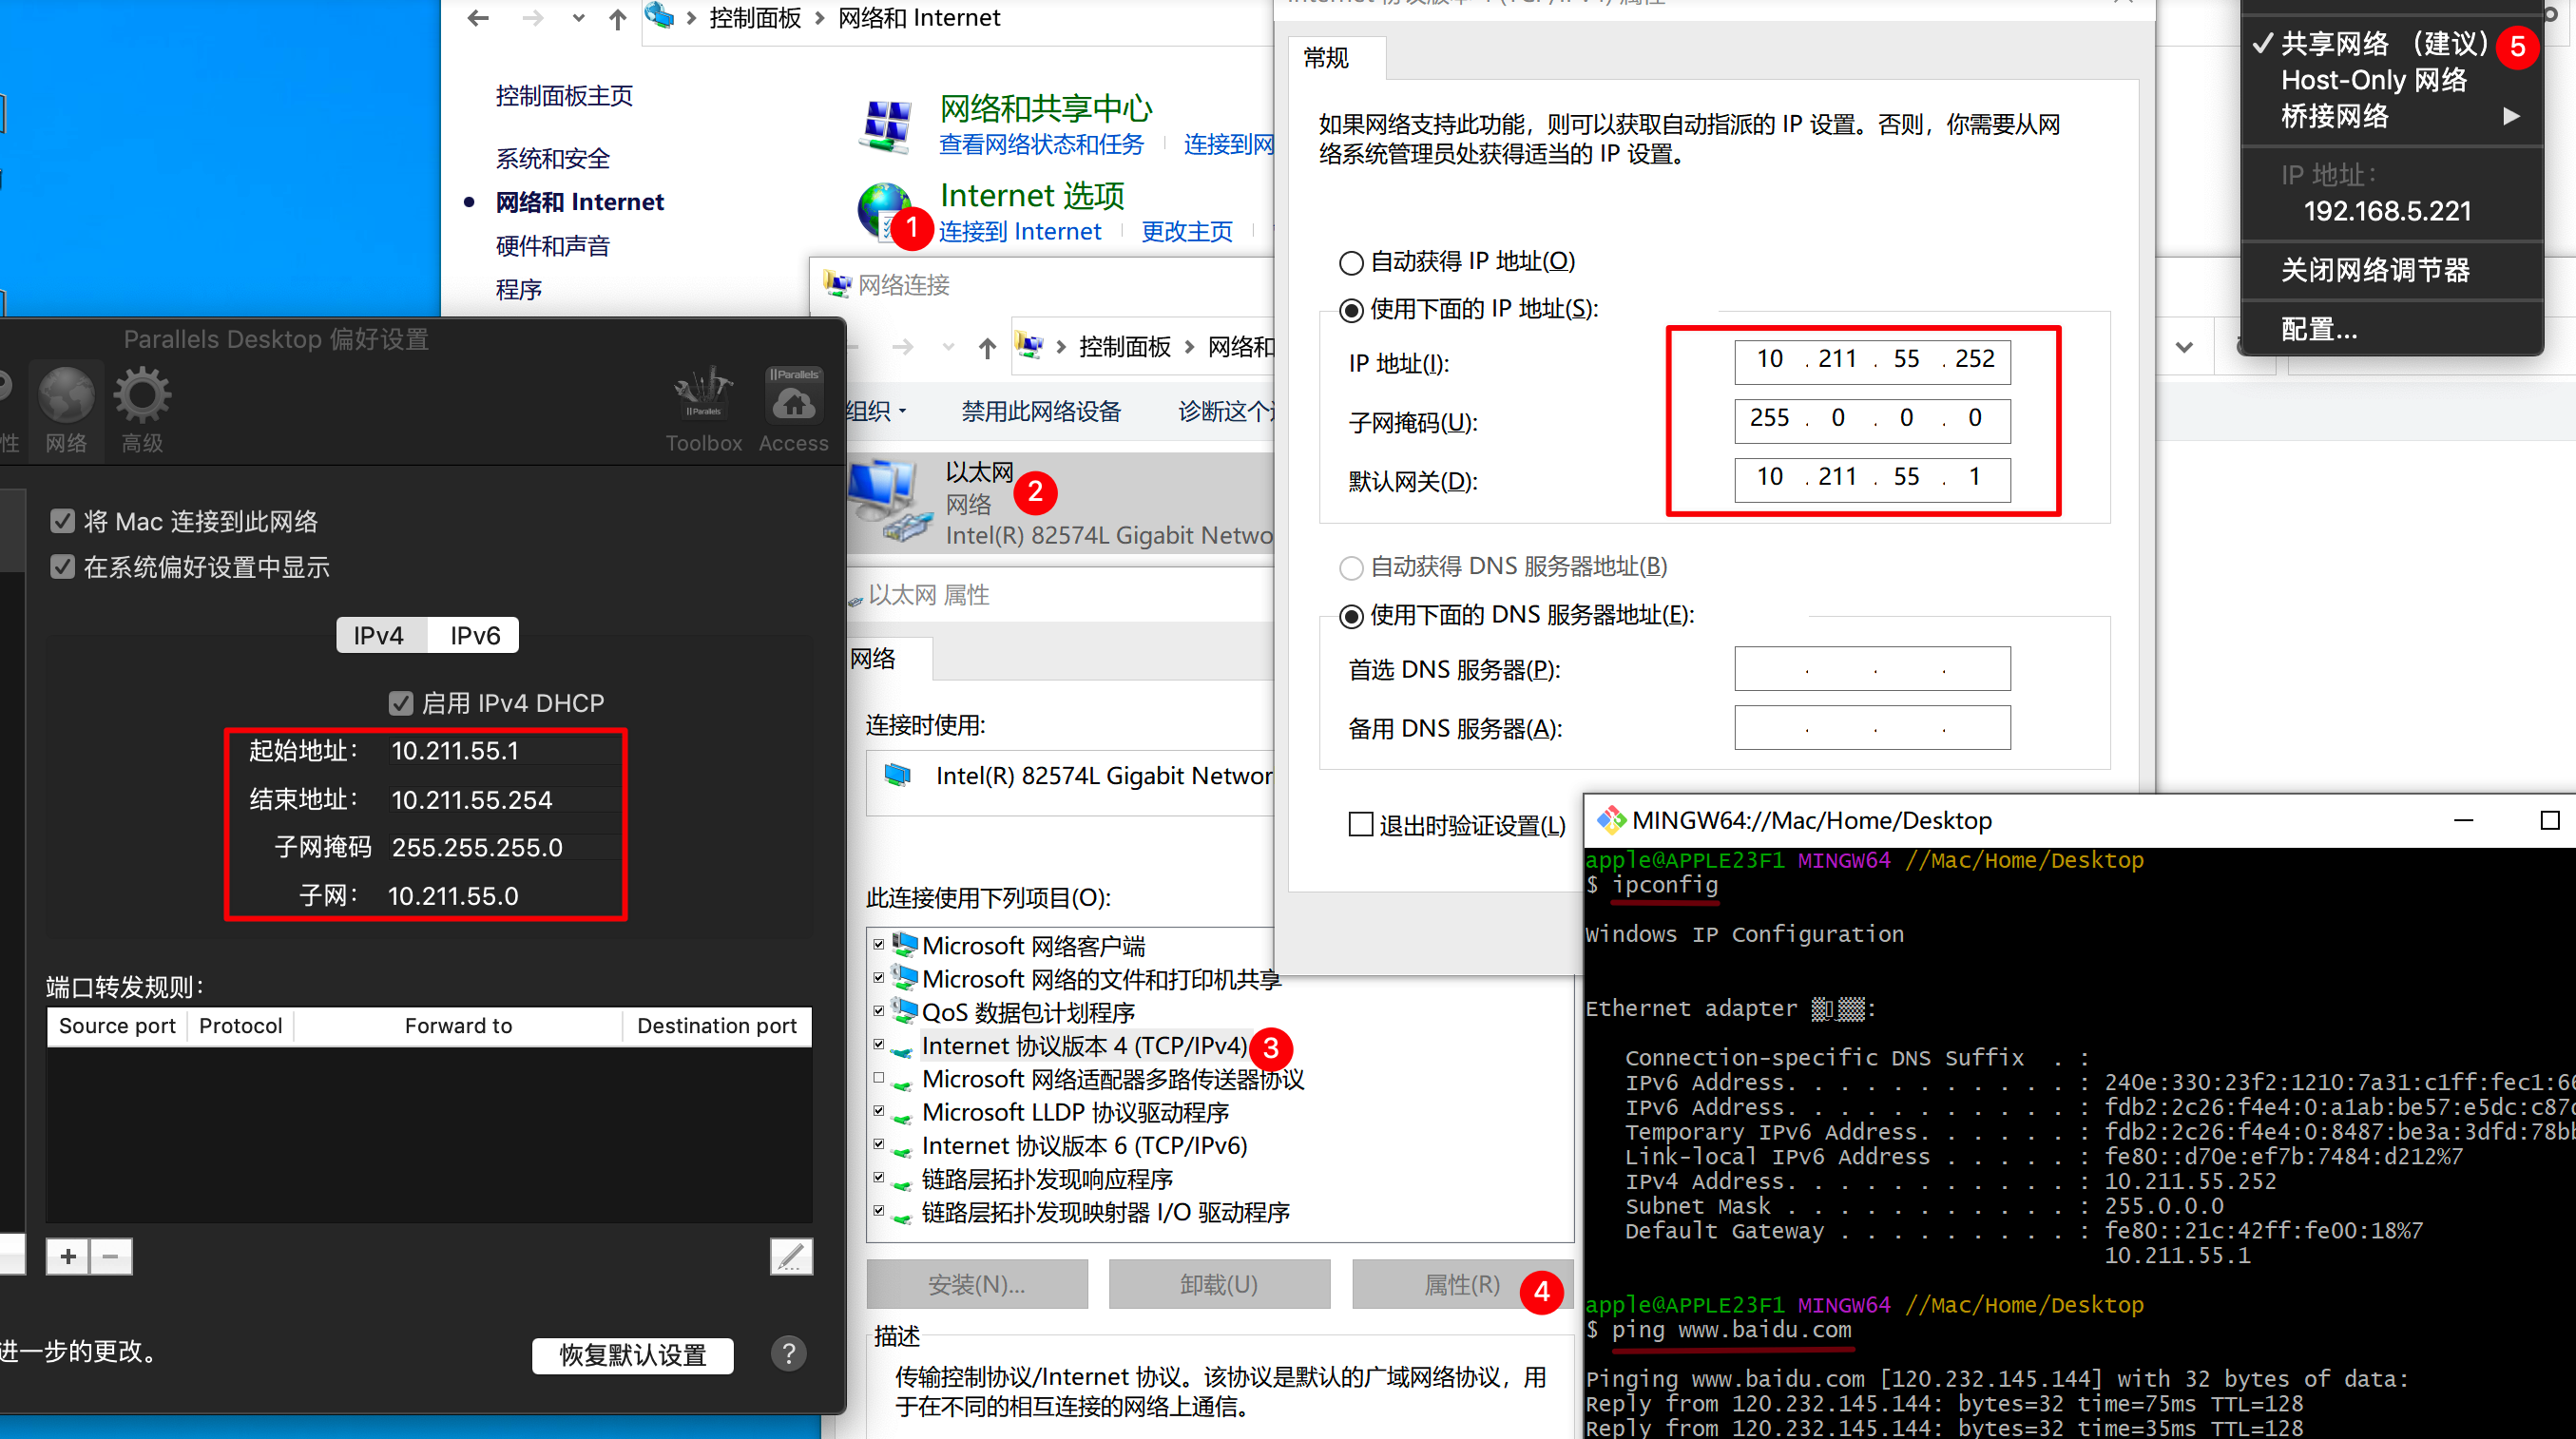Open the Network tab in Parallels preferences

tap(66, 410)
